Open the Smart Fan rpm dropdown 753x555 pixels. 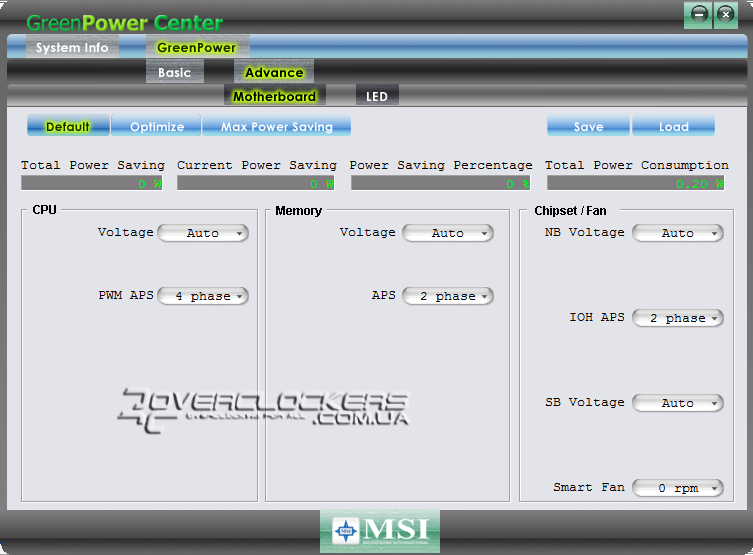point(678,488)
